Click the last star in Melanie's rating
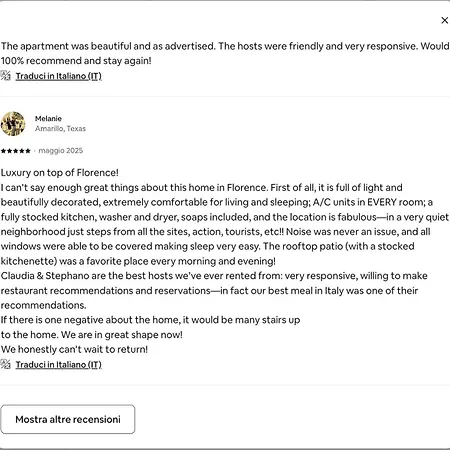 point(28,151)
